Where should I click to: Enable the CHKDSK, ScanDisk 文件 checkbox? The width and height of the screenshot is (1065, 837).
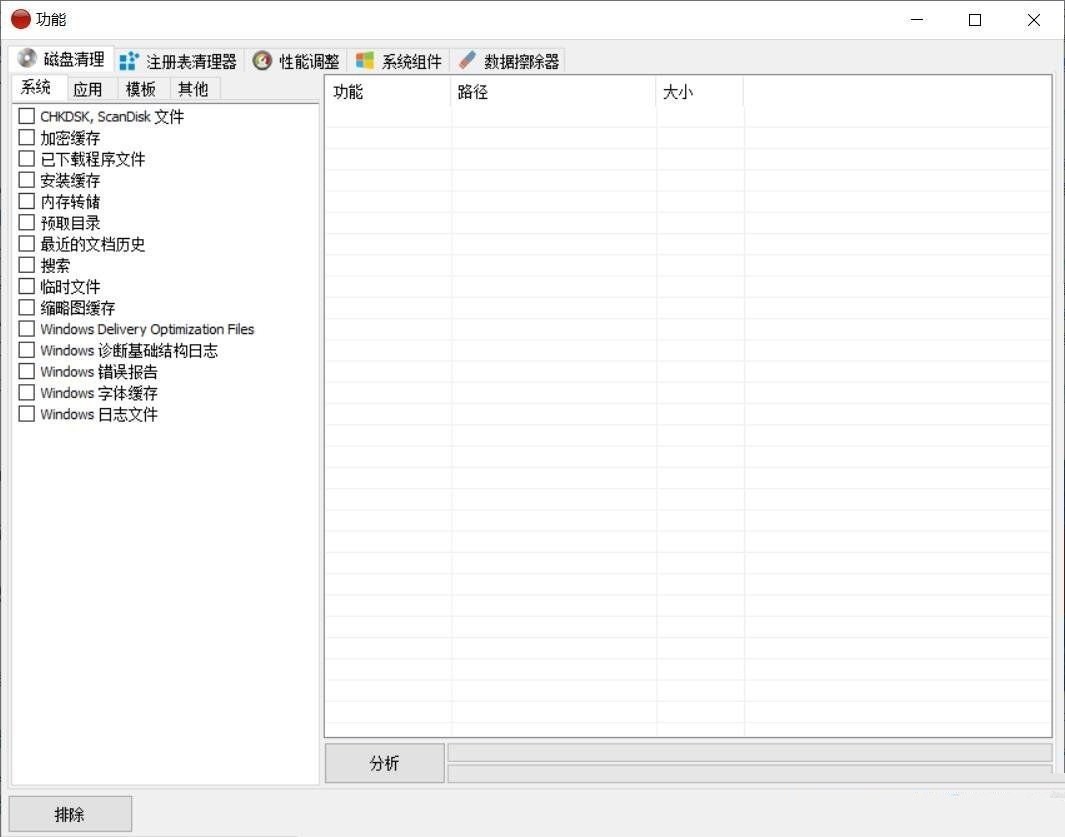point(27,117)
